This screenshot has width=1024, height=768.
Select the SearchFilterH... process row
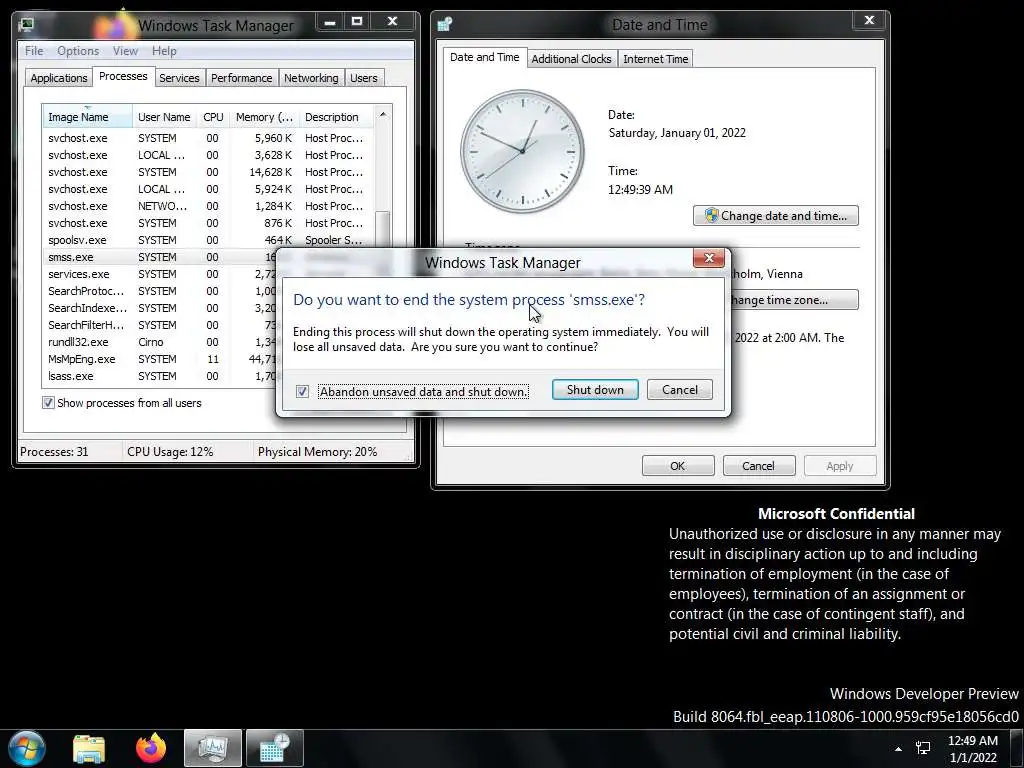160,325
